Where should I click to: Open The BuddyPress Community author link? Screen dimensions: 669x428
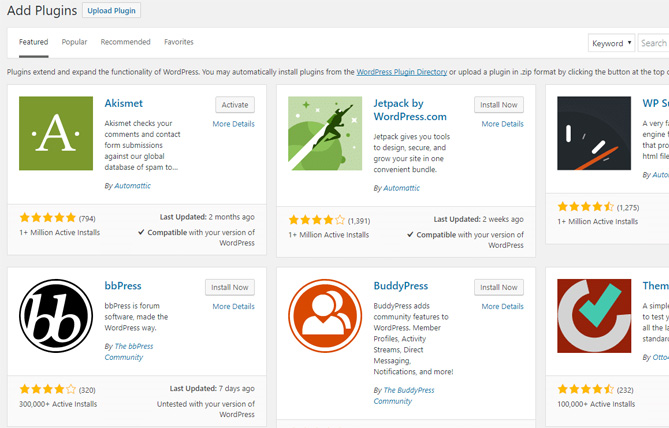tap(404, 396)
